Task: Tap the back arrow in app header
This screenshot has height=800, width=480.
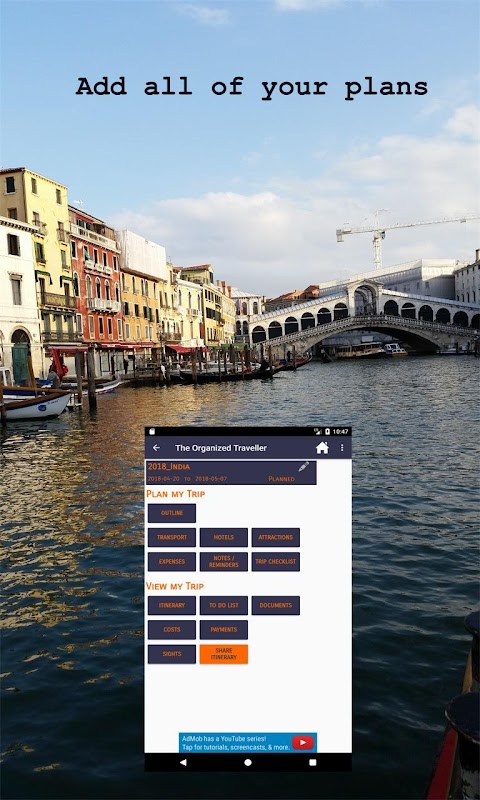Action: pos(157,448)
